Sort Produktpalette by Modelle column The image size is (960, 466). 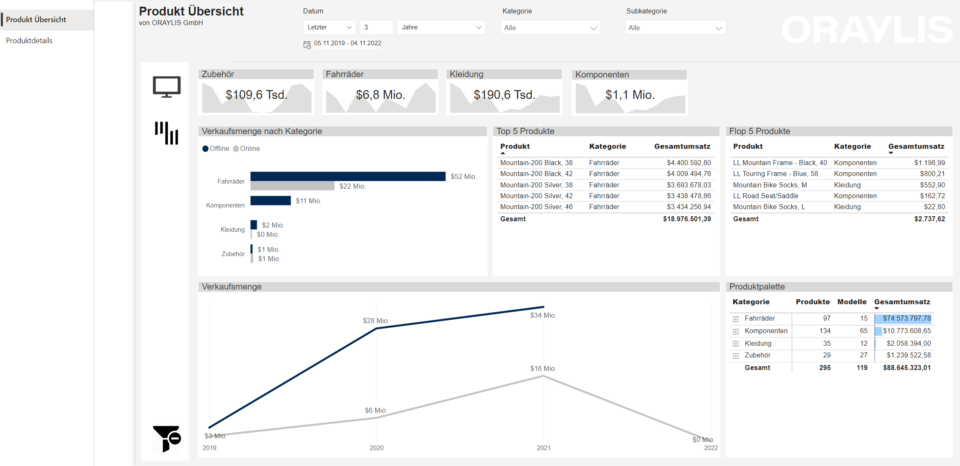(x=852, y=302)
